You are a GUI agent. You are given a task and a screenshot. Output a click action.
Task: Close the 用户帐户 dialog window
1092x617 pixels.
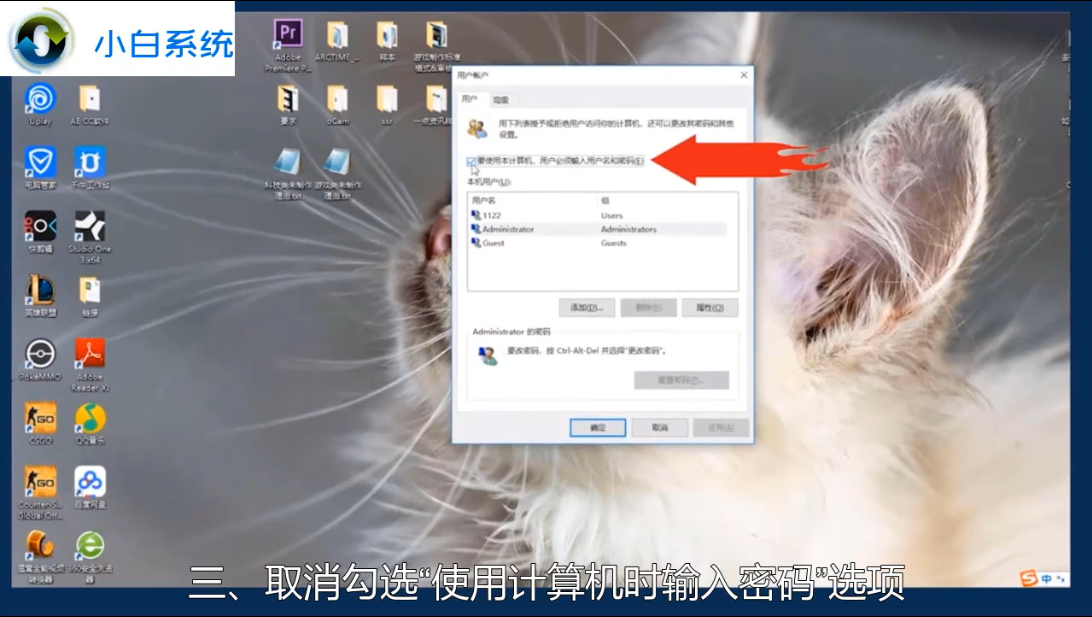coord(743,75)
